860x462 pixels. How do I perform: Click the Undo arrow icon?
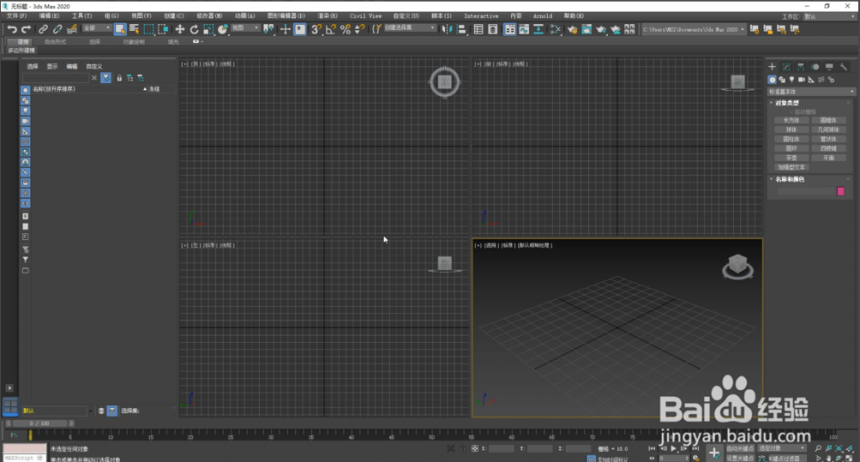click(x=12, y=29)
